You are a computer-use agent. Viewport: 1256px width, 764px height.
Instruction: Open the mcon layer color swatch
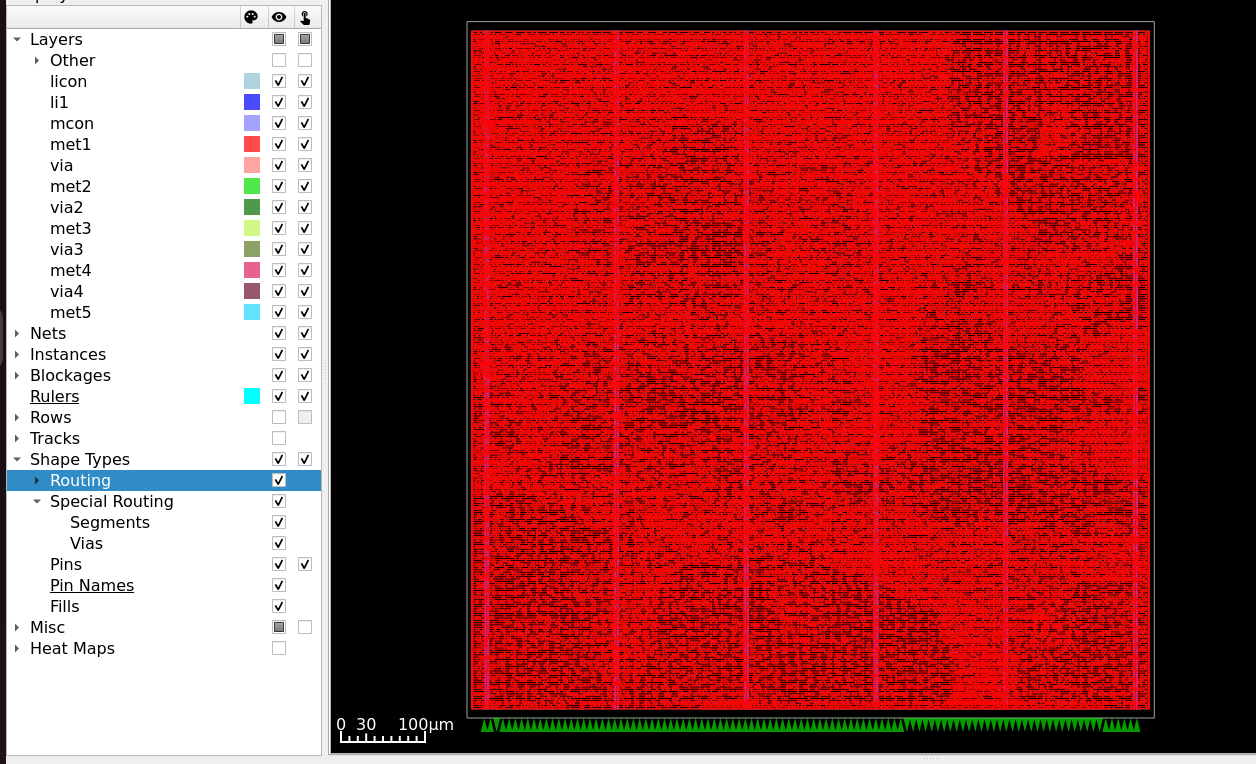click(252, 123)
